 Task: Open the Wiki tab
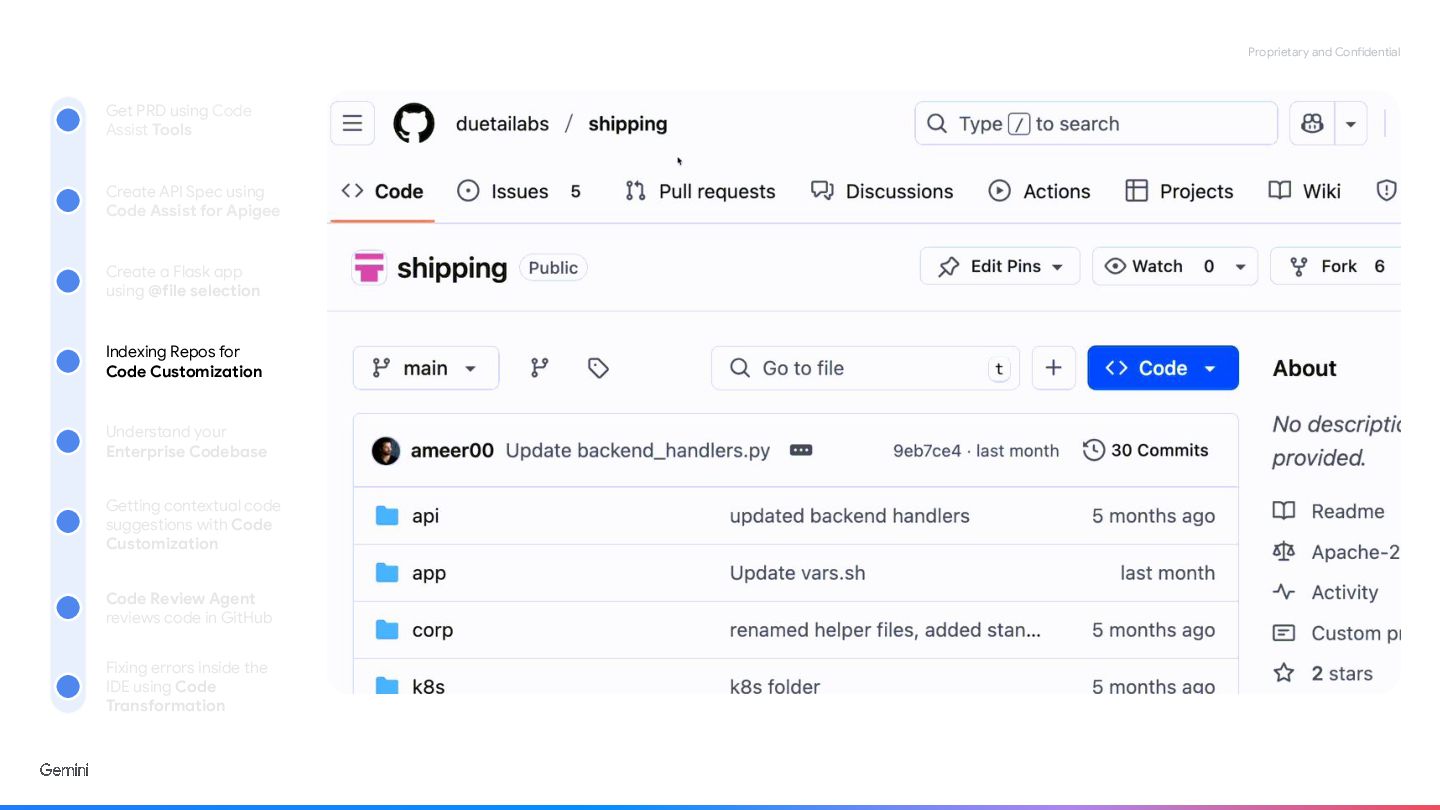point(1304,191)
